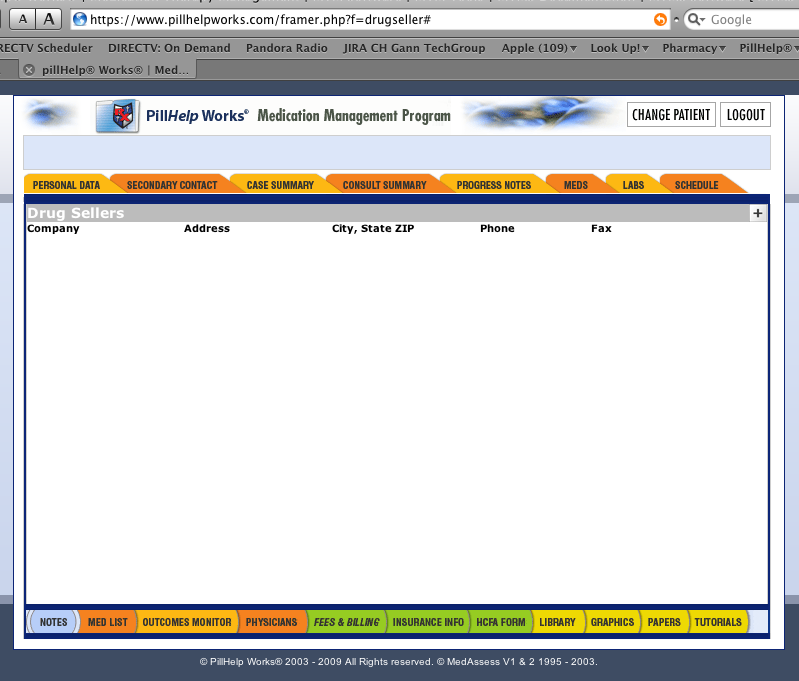The height and width of the screenshot is (681, 799).
Task: Open the Med List bottom tab
Action: click(x=107, y=622)
